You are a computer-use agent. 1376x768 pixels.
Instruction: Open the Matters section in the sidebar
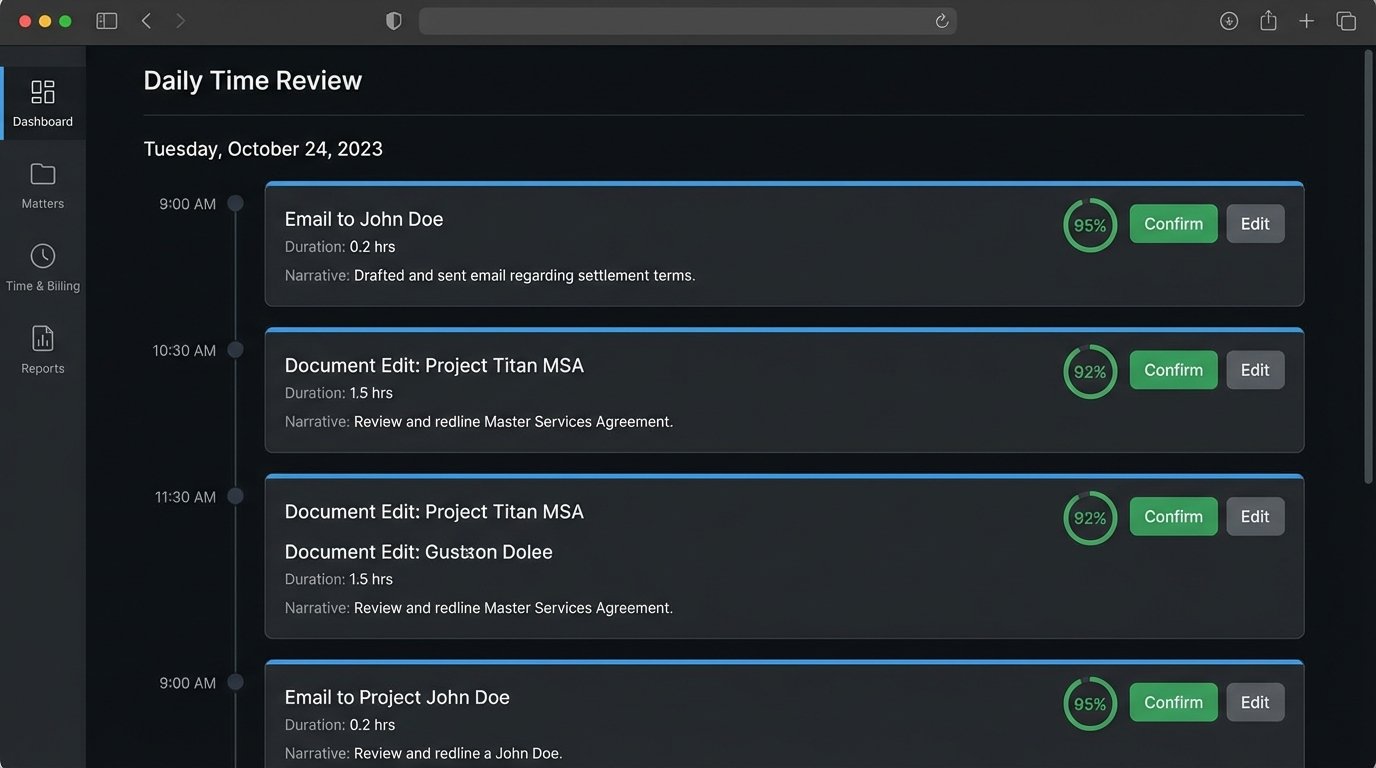[x=42, y=185]
